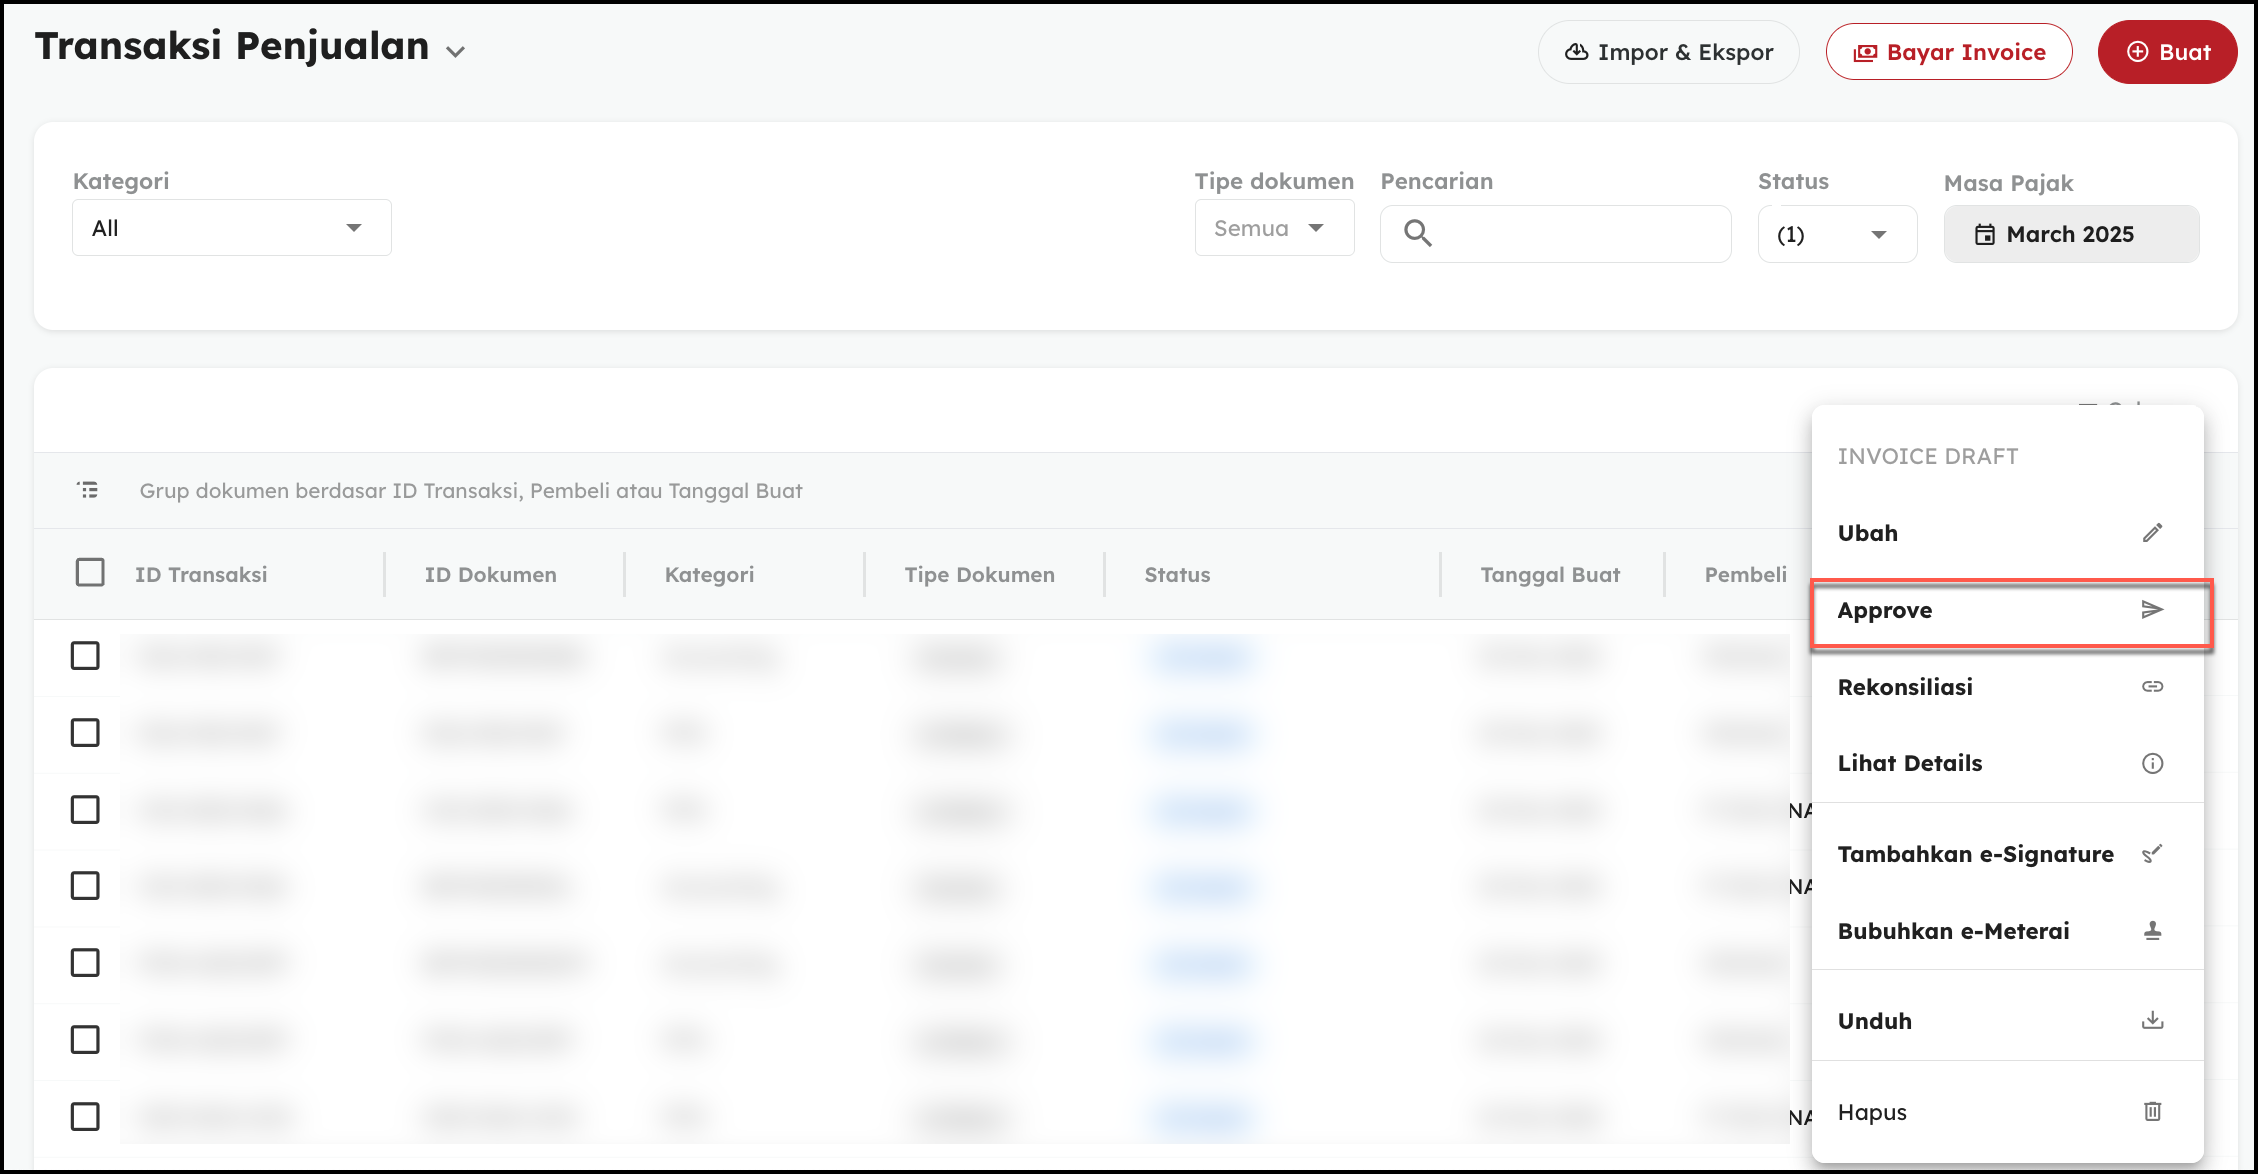This screenshot has height=1174, width=2258.
Task: Click the trash icon beside Hapus
Action: [x=2152, y=1112]
